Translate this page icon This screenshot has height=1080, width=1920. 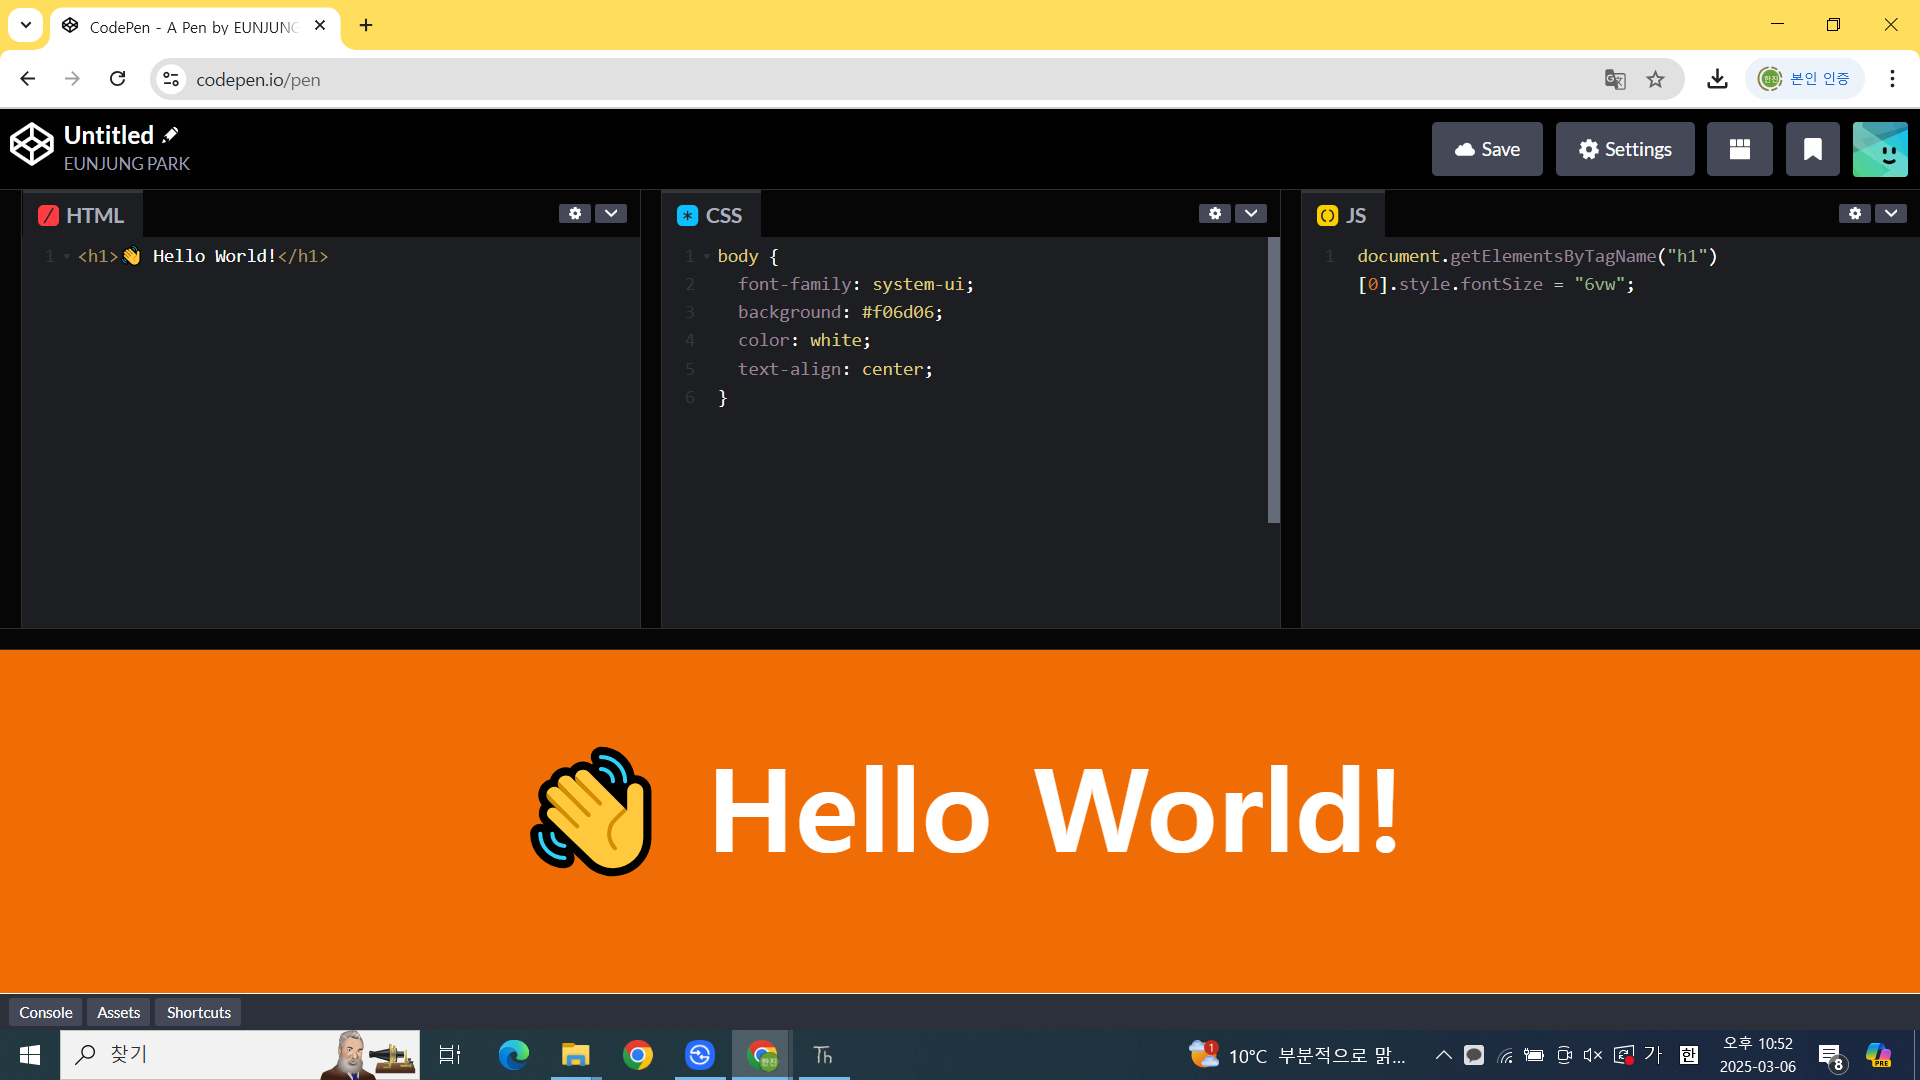pyautogui.click(x=1615, y=79)
